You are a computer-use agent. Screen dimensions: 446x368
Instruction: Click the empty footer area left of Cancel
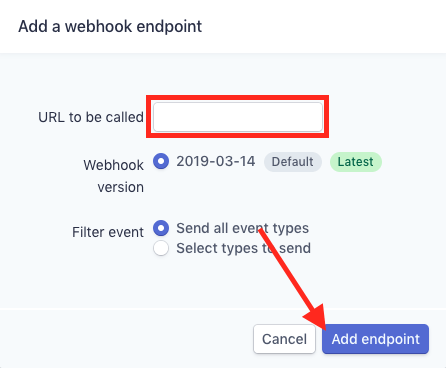pyautogui.click(x=127, y=339)
